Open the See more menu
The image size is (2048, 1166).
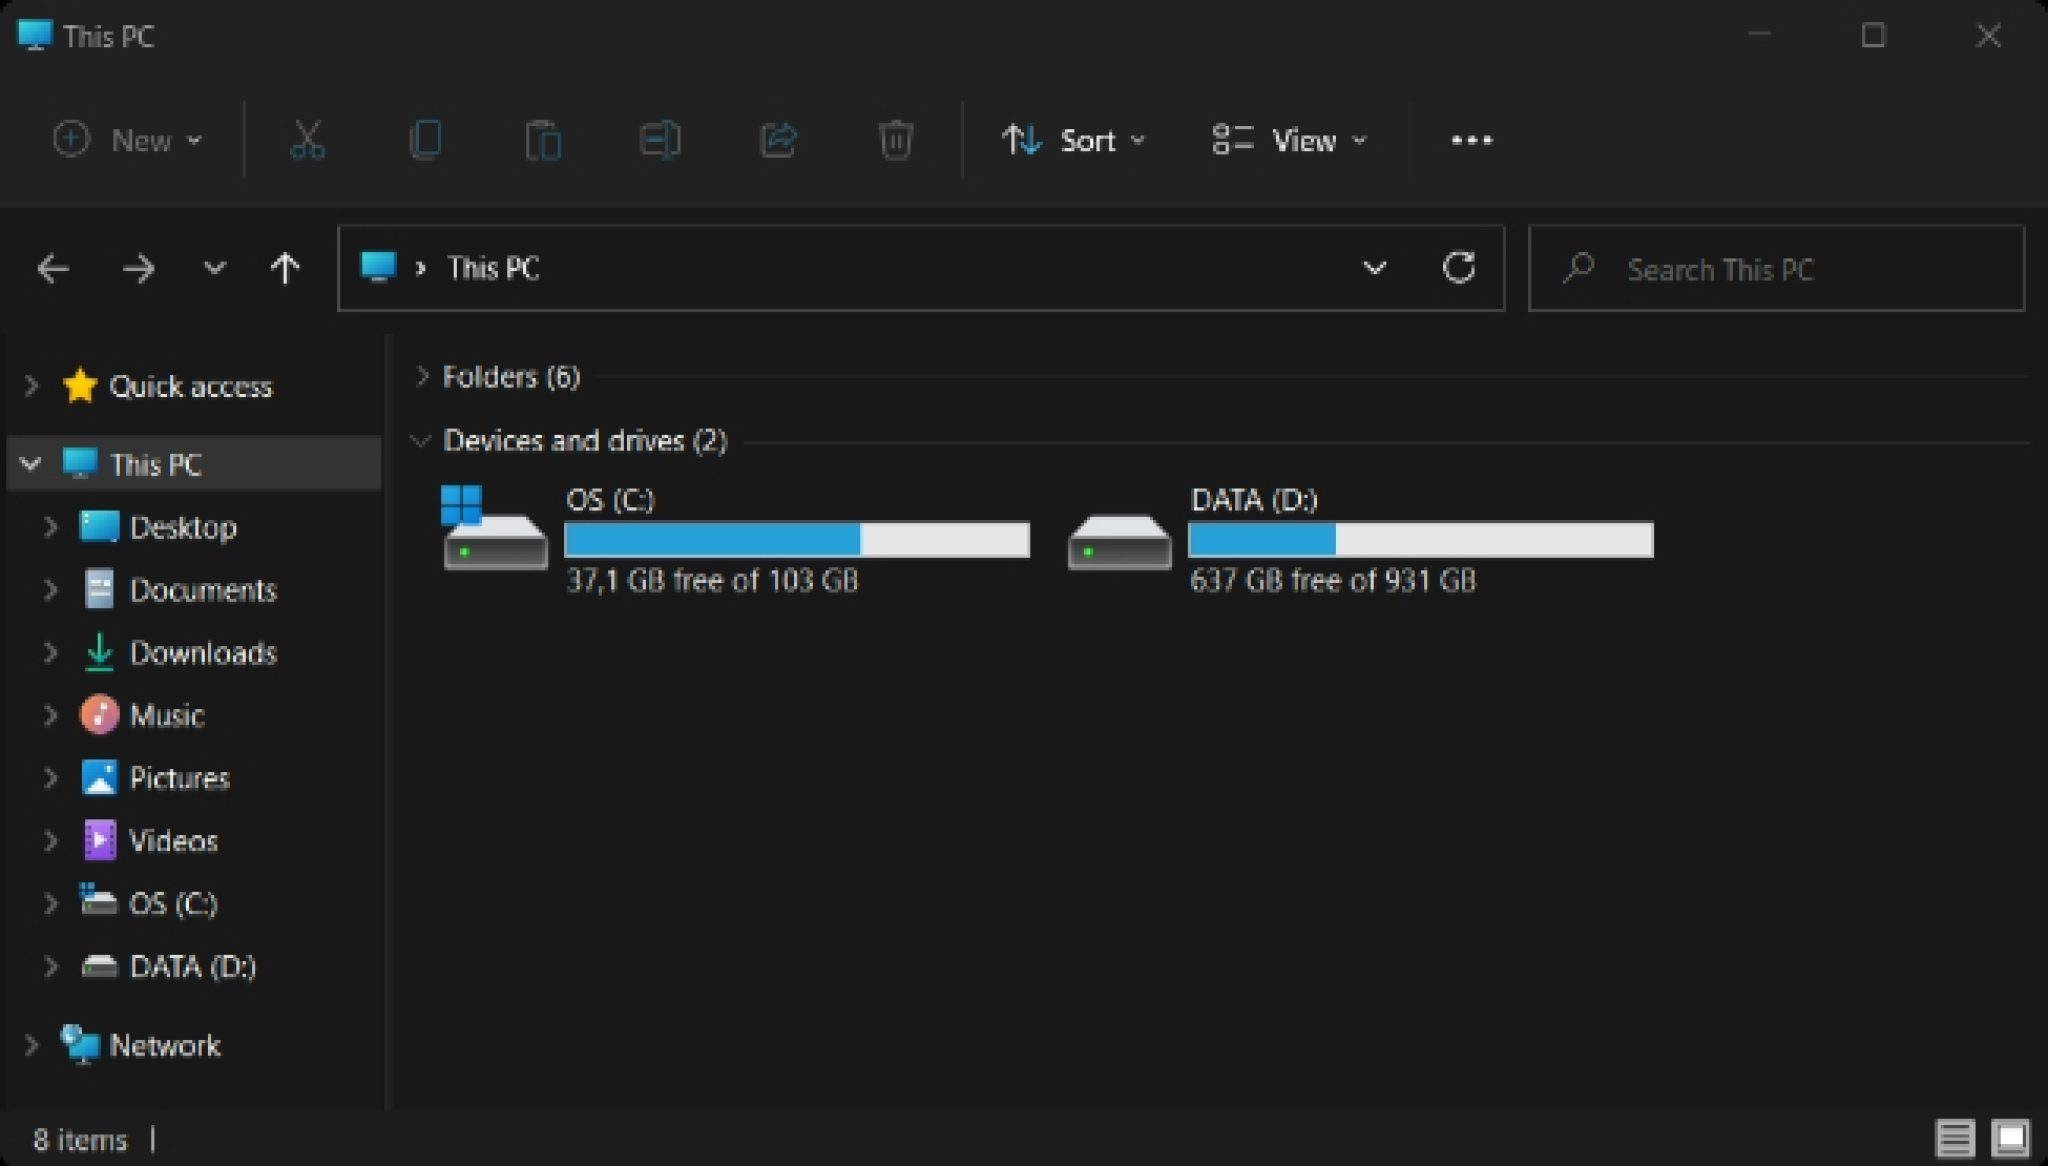point(1470,140)
